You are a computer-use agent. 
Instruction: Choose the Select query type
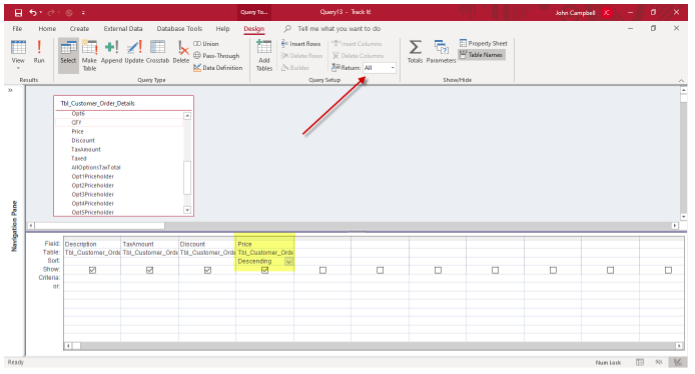[x=68, y=55]
